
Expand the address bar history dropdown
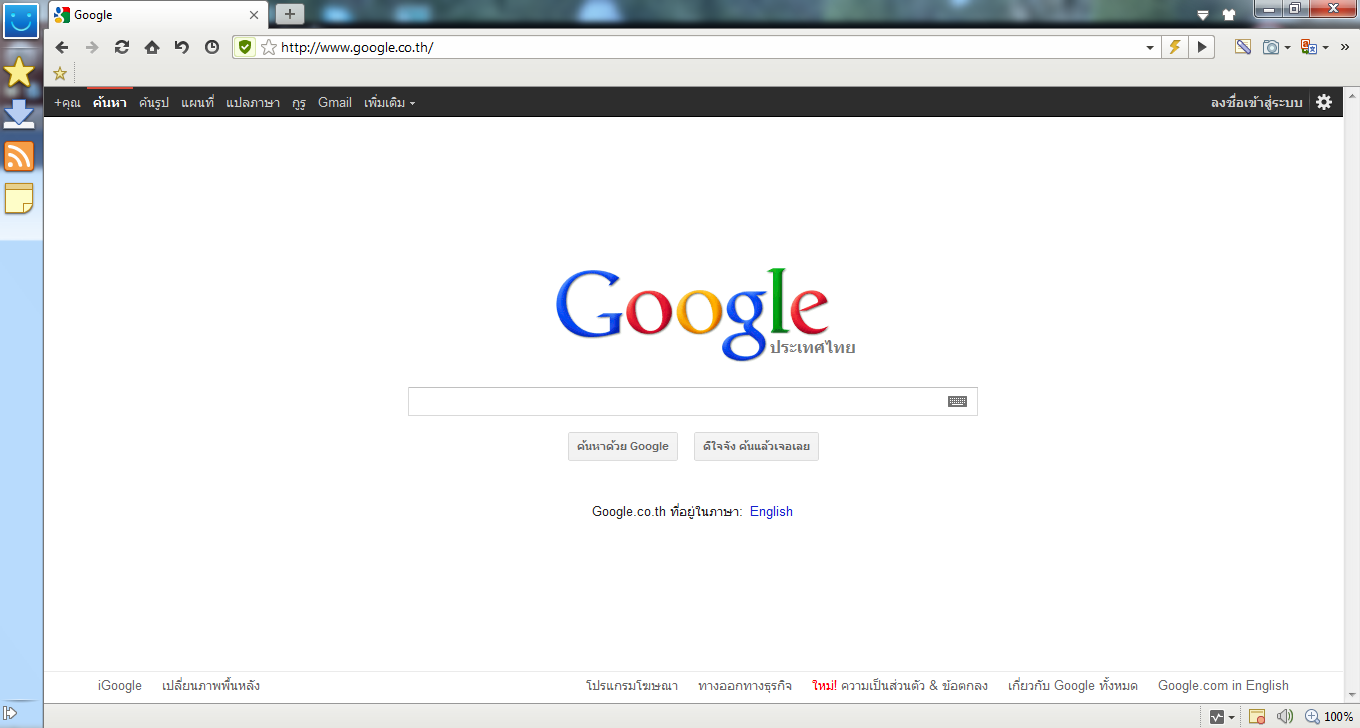click(1150, 47)
